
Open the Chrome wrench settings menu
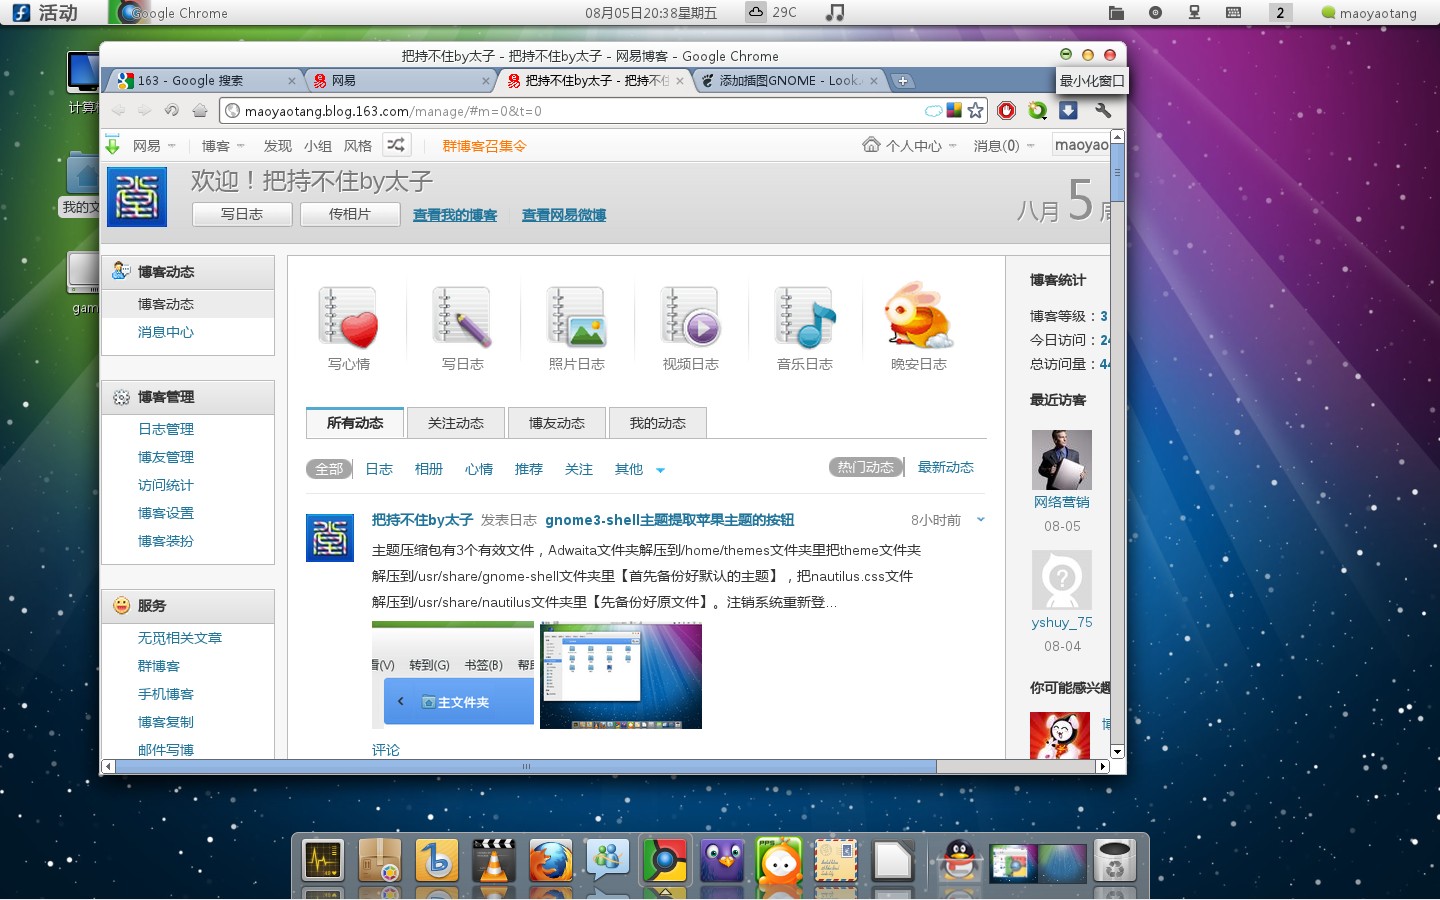[1103, 111]
